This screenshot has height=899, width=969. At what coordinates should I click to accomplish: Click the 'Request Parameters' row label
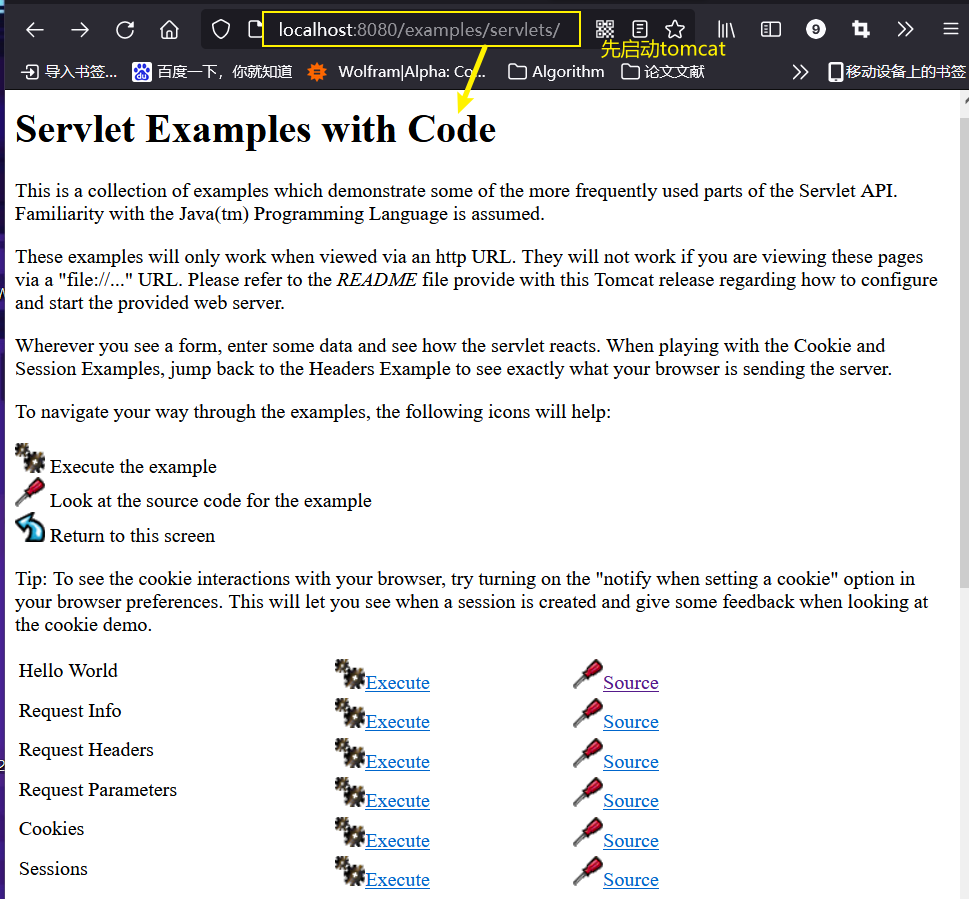click(x=98, y=790)
